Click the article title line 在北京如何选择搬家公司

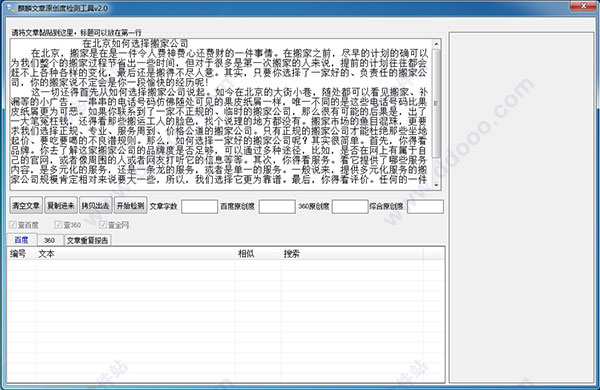[x=135, y=43]
